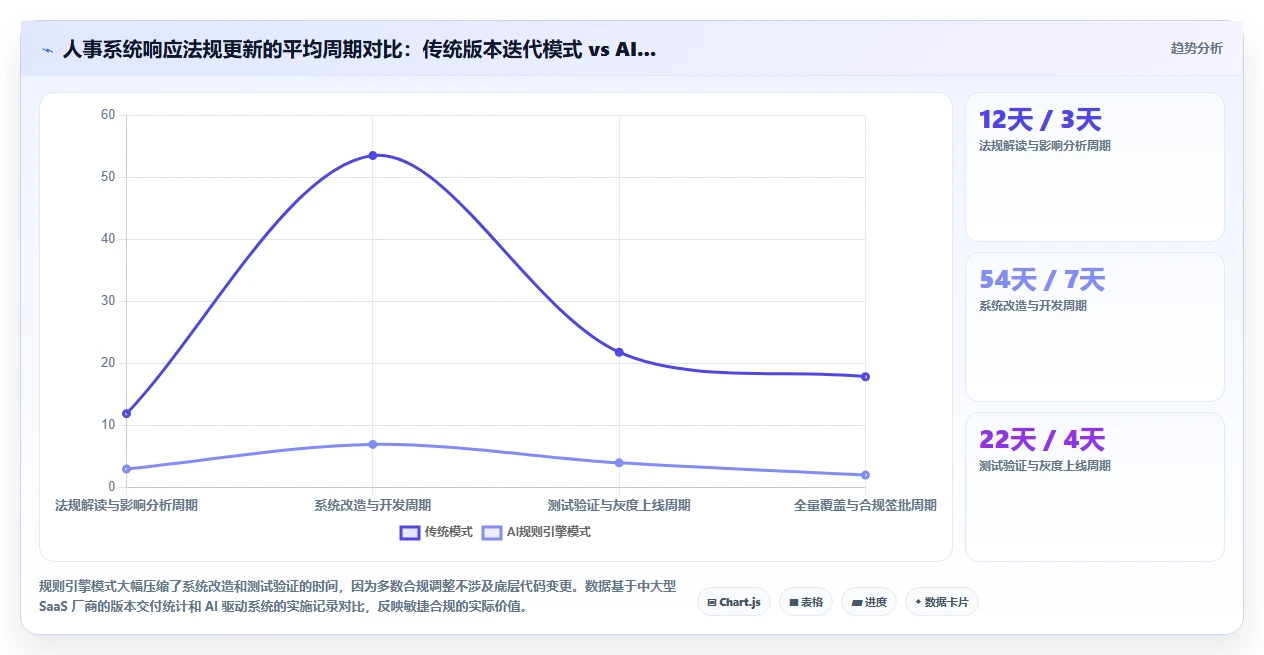The width and height of the screenshot is (1264, 655).
Task: Click the 传统模式 peak point at 系统改造与开发周期
Action: (373, 155)
